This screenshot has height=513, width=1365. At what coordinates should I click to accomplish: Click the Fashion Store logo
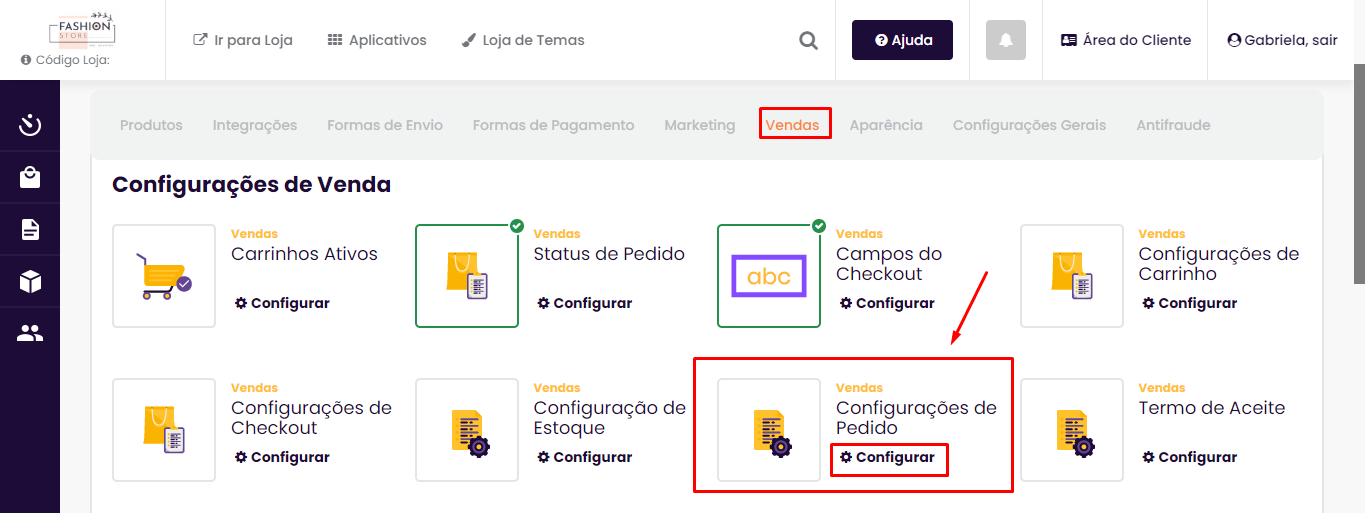pyautogui.click(x=82, y=30)
